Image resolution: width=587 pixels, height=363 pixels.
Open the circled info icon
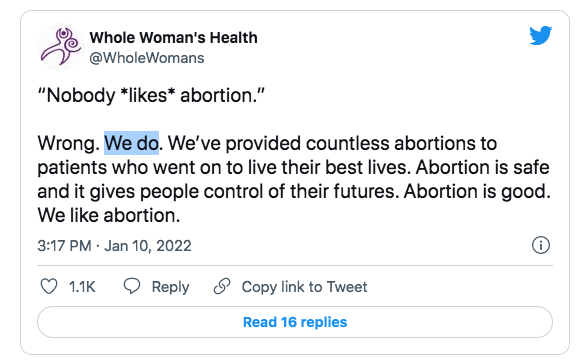(x=541, y=245)
